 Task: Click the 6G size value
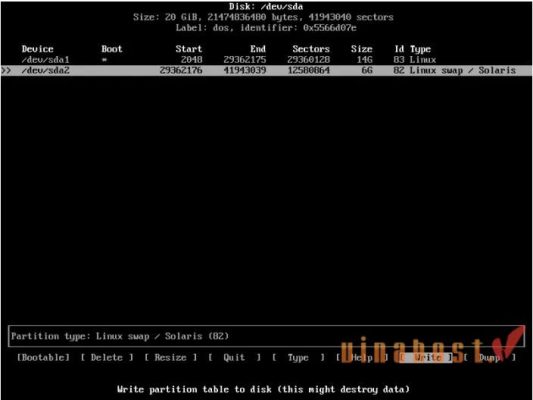click(x=367, y=70)
